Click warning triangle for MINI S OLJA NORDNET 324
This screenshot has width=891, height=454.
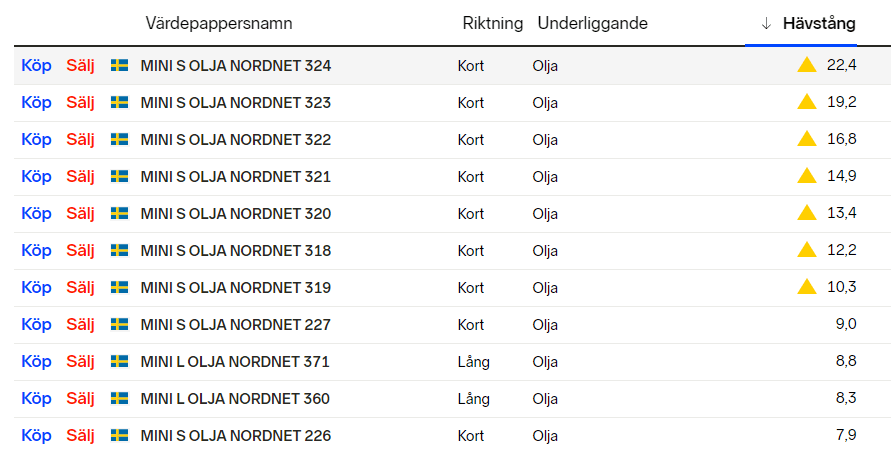[x=807, y=65]
